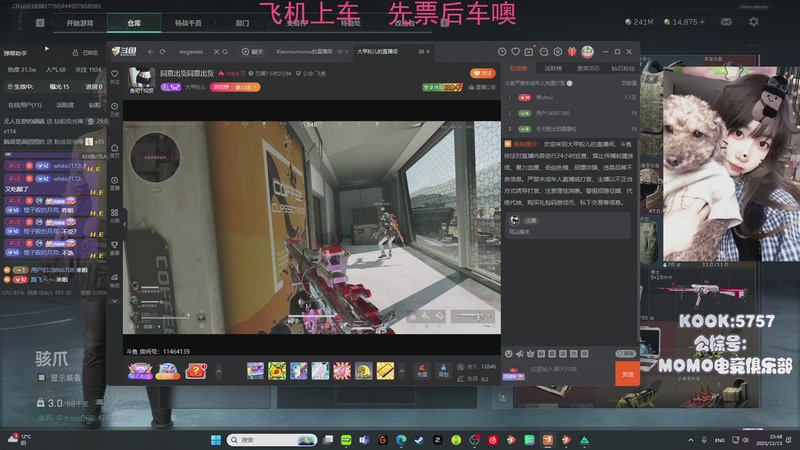Screen dimensions: 800x450
Task: Collapse Douyu sidebar with left chevron
Action: pyautogui.click(x=125, y=224)
